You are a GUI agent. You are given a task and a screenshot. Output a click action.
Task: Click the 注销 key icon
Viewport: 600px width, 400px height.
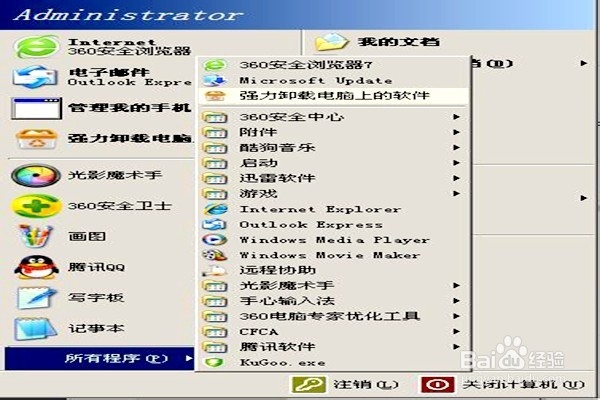(309, 384)
